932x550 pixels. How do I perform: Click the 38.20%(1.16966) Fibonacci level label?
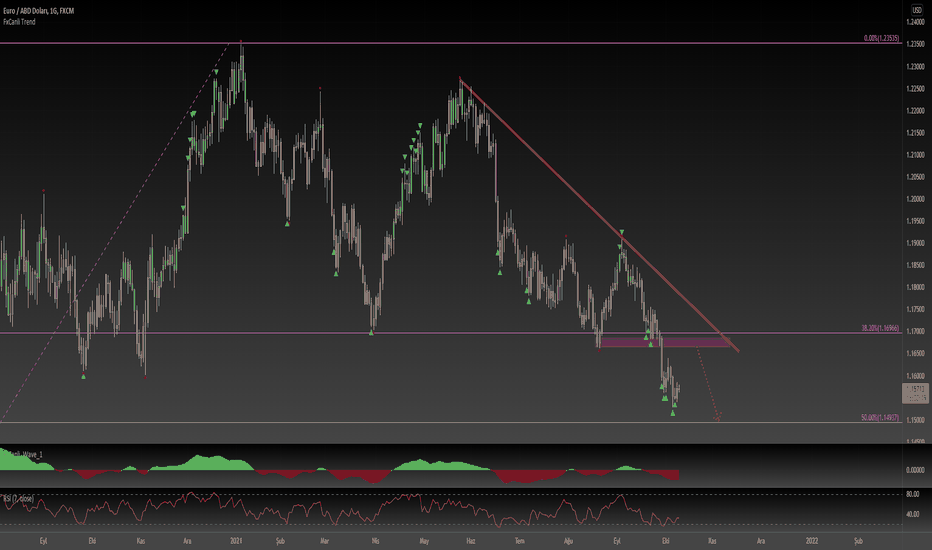[x=880, y=328]
